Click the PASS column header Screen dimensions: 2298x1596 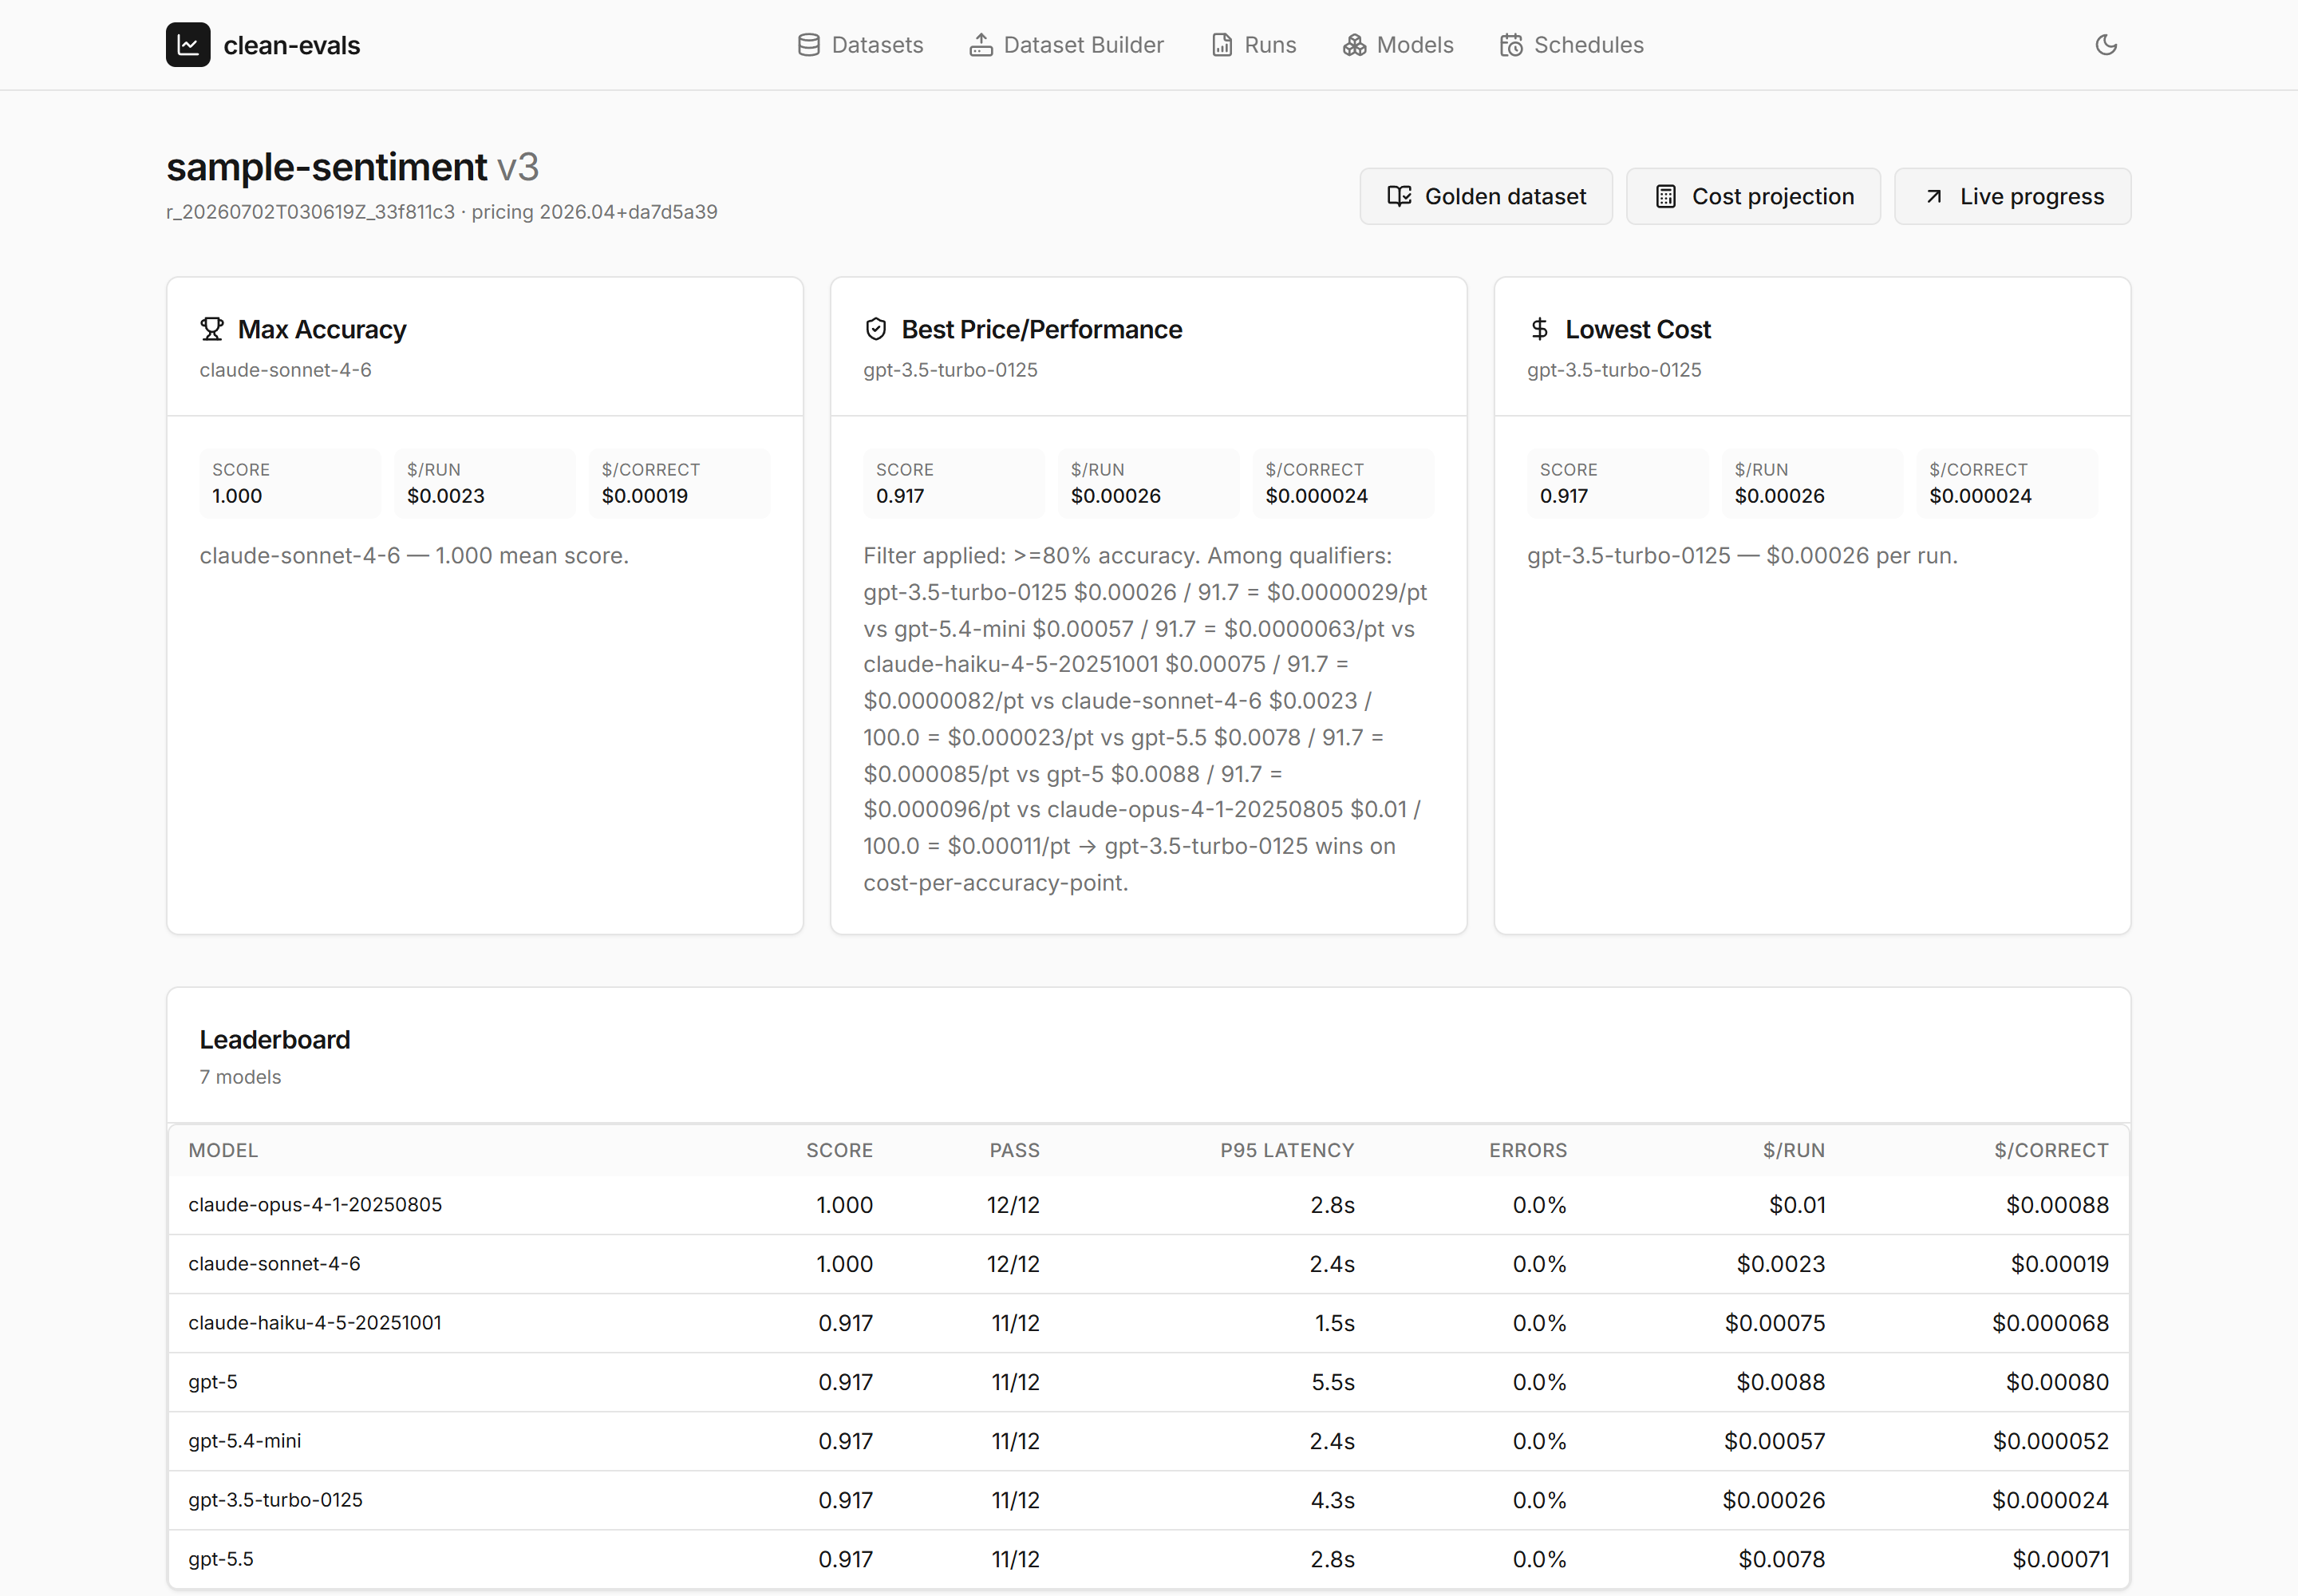coord(1014,1150)
